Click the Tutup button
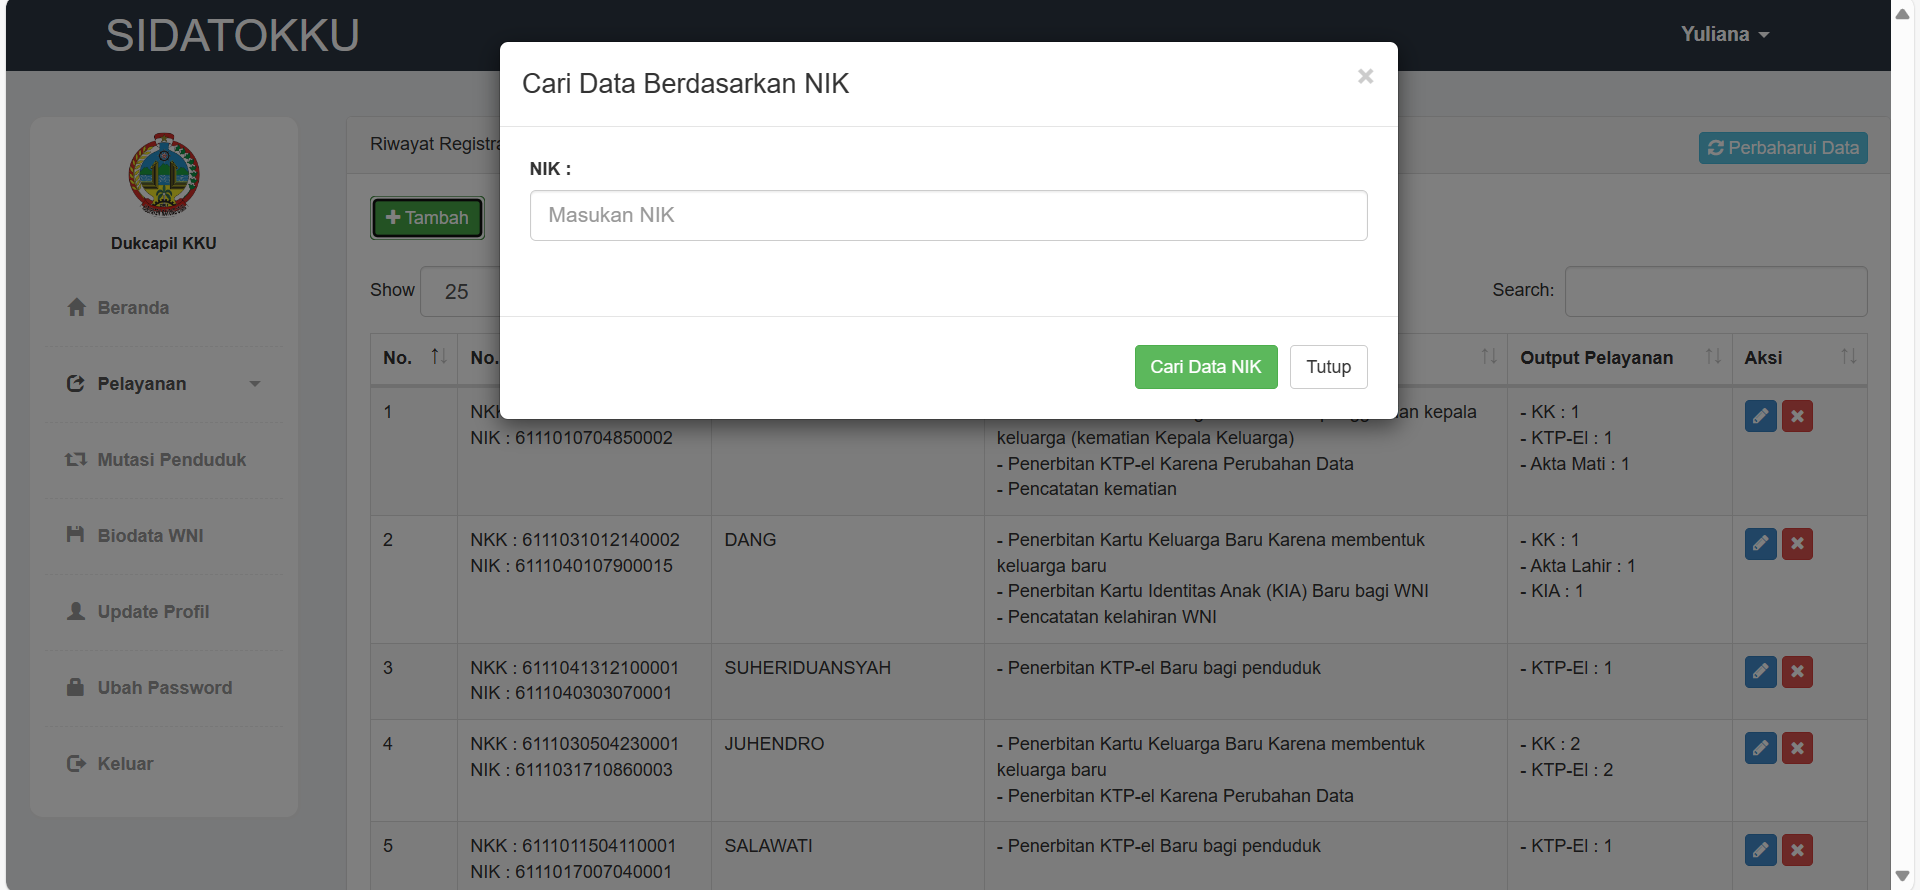The image size is (1920, 890). pyautogui.click(x=1328, y=367)
